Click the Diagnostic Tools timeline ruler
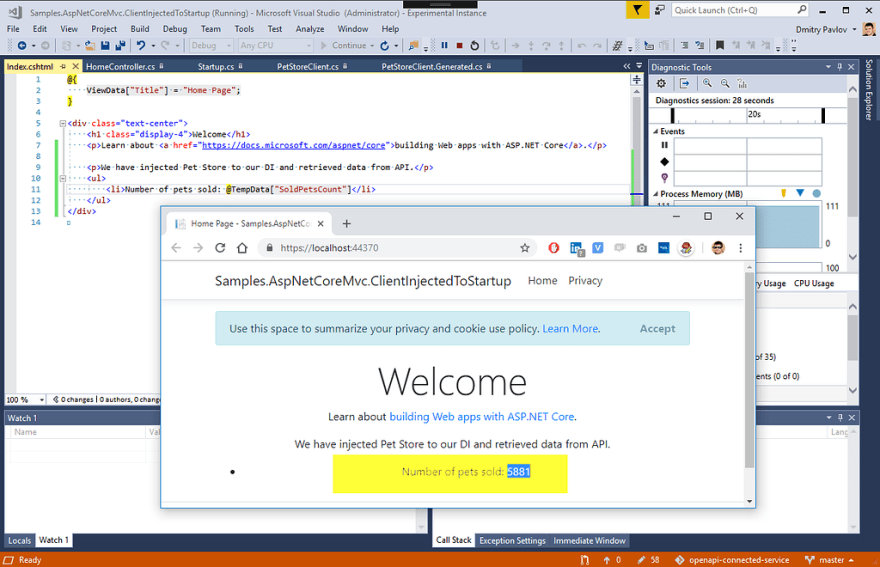 pos(748,115)
